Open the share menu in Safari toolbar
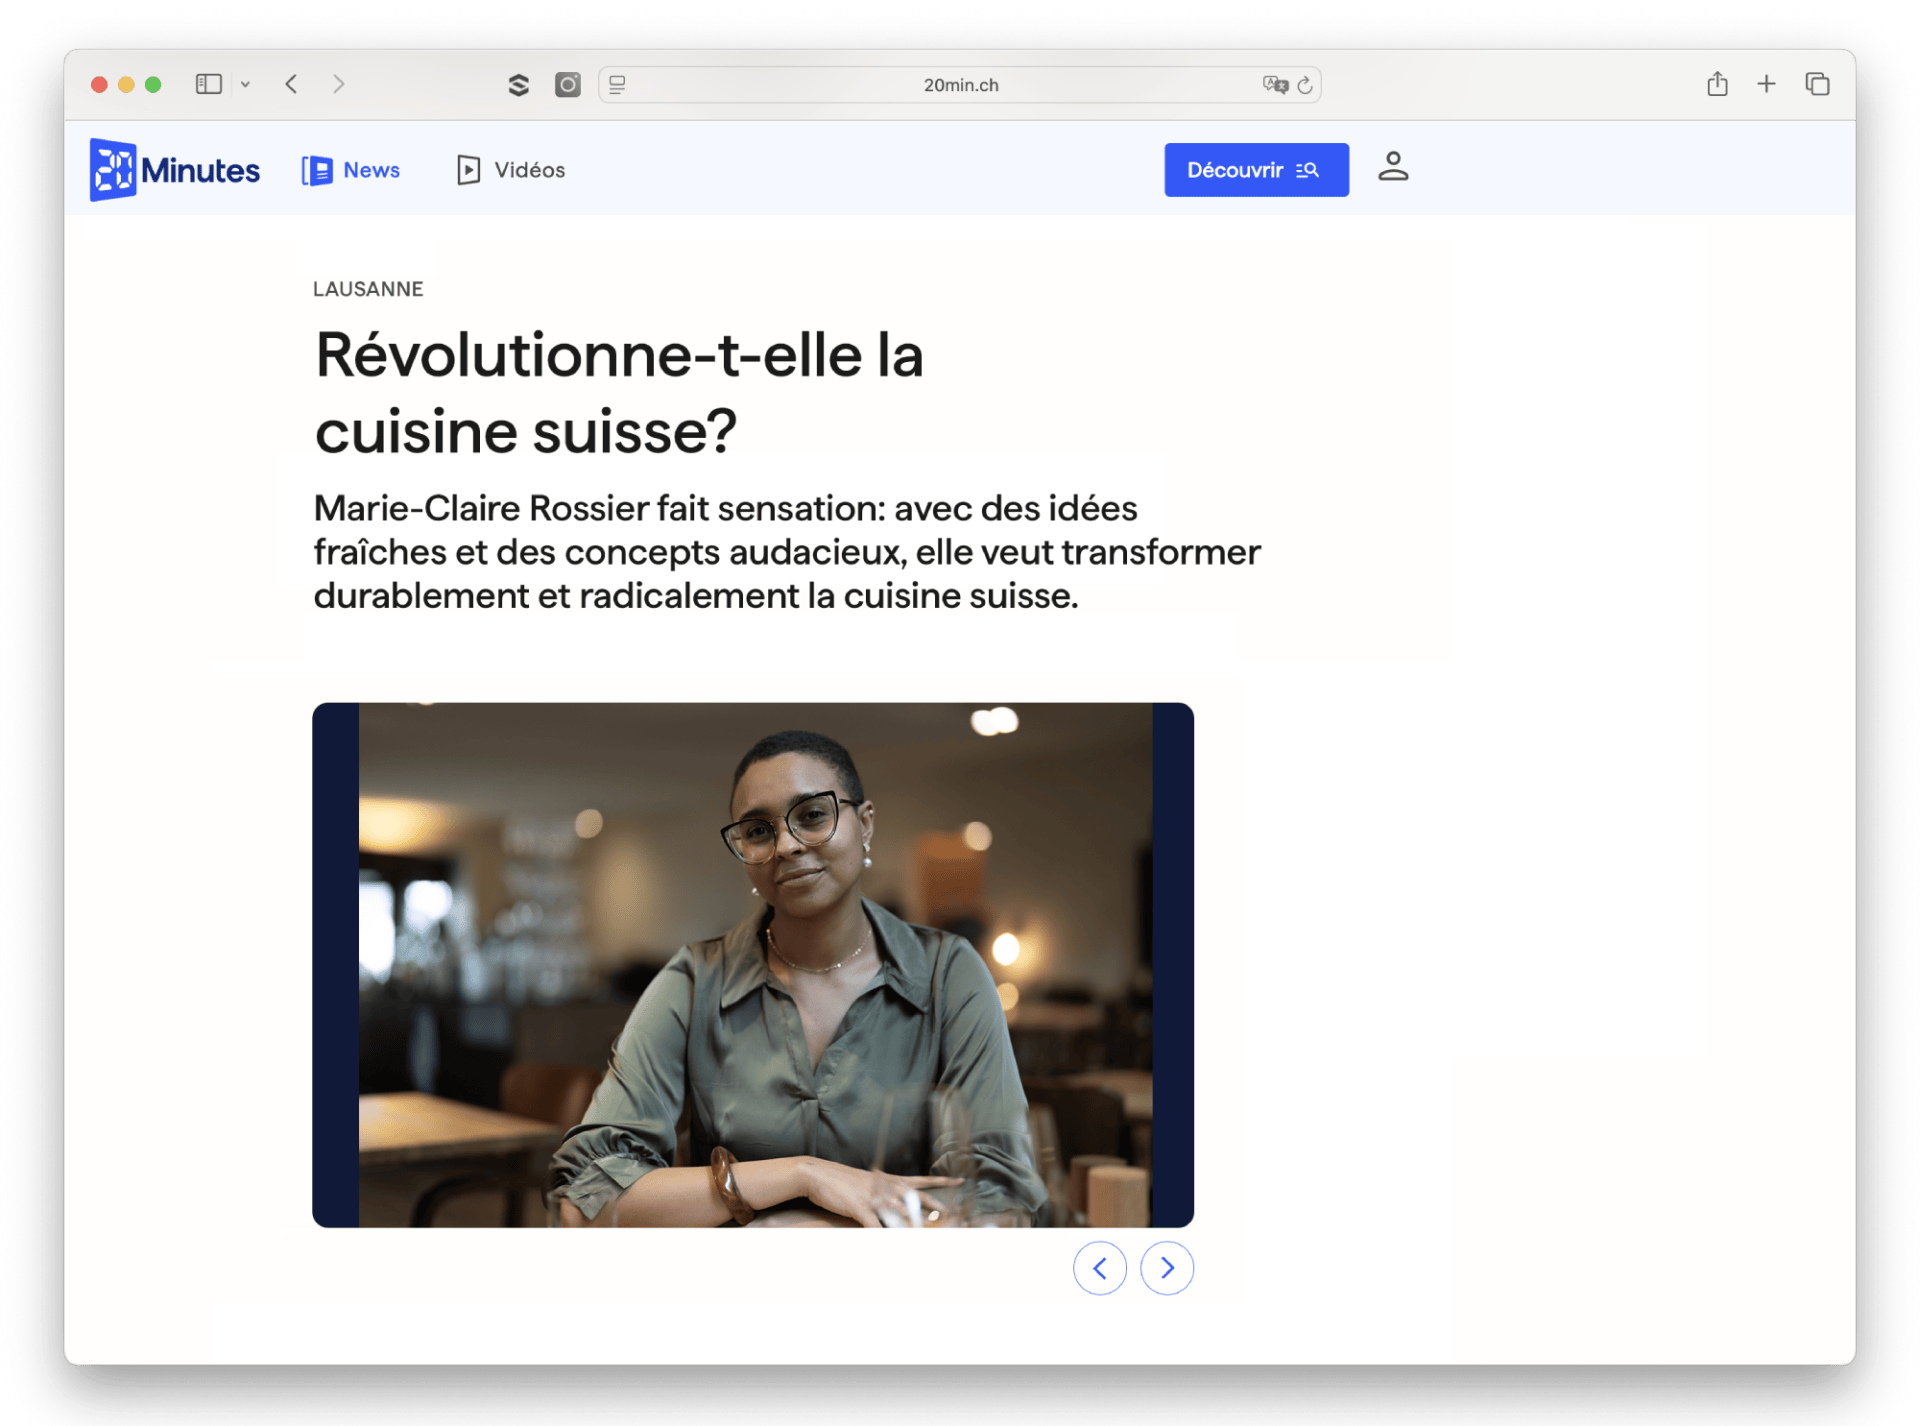Screen dimensions: 1920x1426 click(x=1718, y=84)
